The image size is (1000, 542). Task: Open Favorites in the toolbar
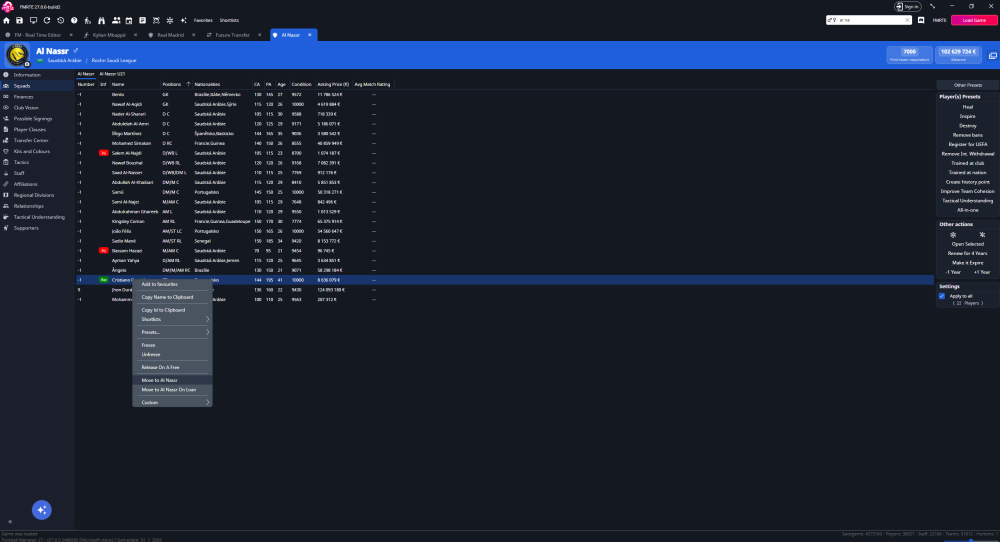point(203,20)
